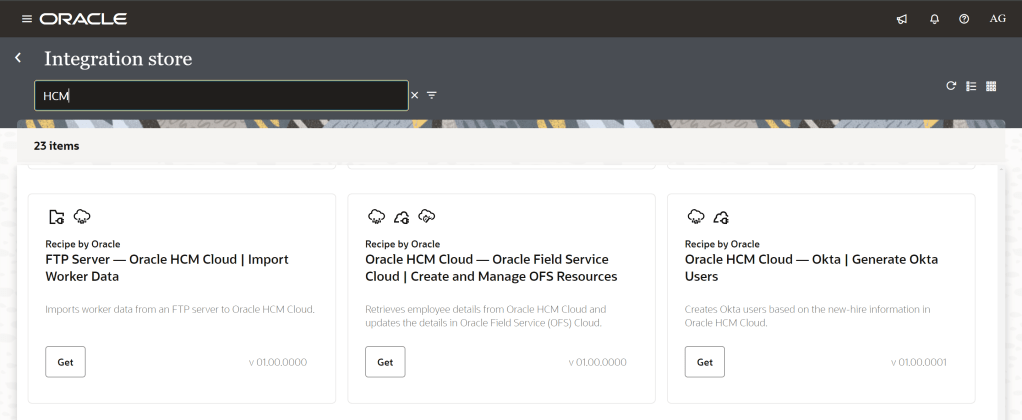Get the Oracle Field Service Cloud recipe
The image size is (1022, 420).
pyautogui.click(x=385, y=362)
